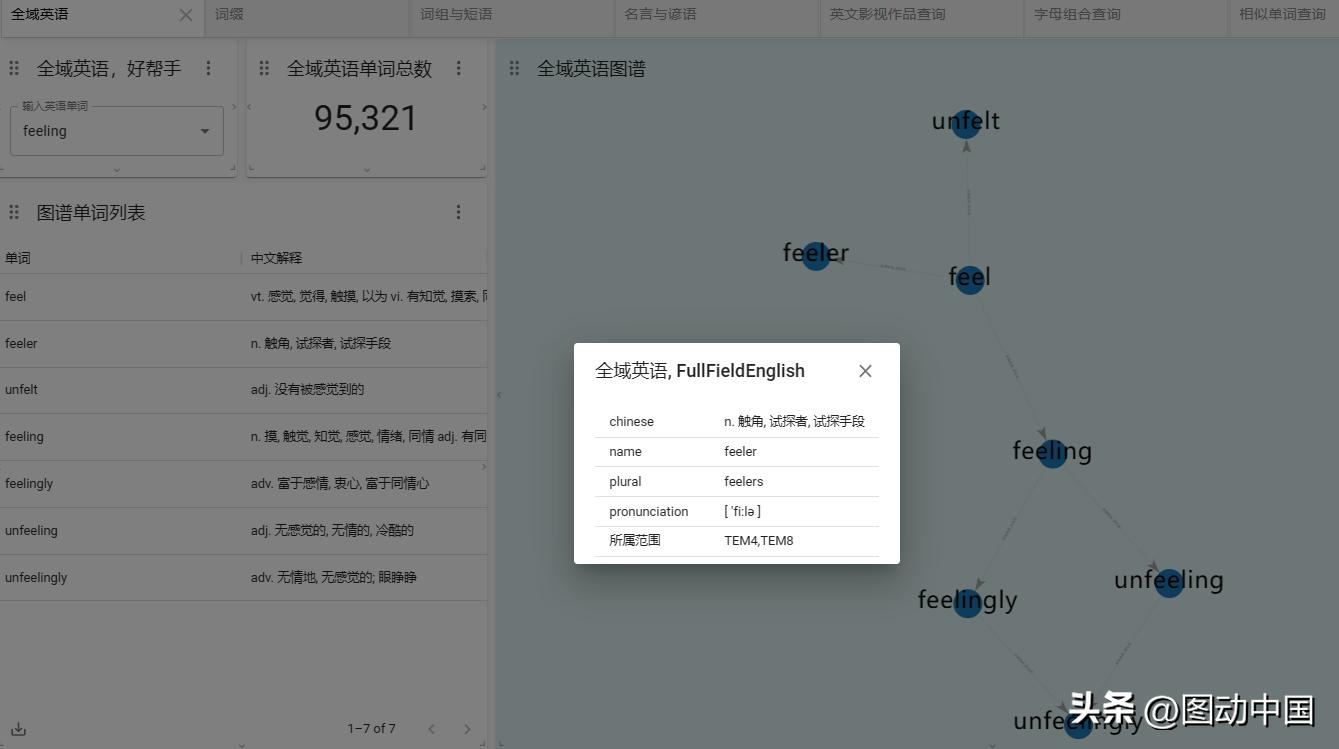The width and height of the screenshot is (1339, 749).
Task: Expand the collapsed panel chevron beside the graph
Action: tap(497, 394)
